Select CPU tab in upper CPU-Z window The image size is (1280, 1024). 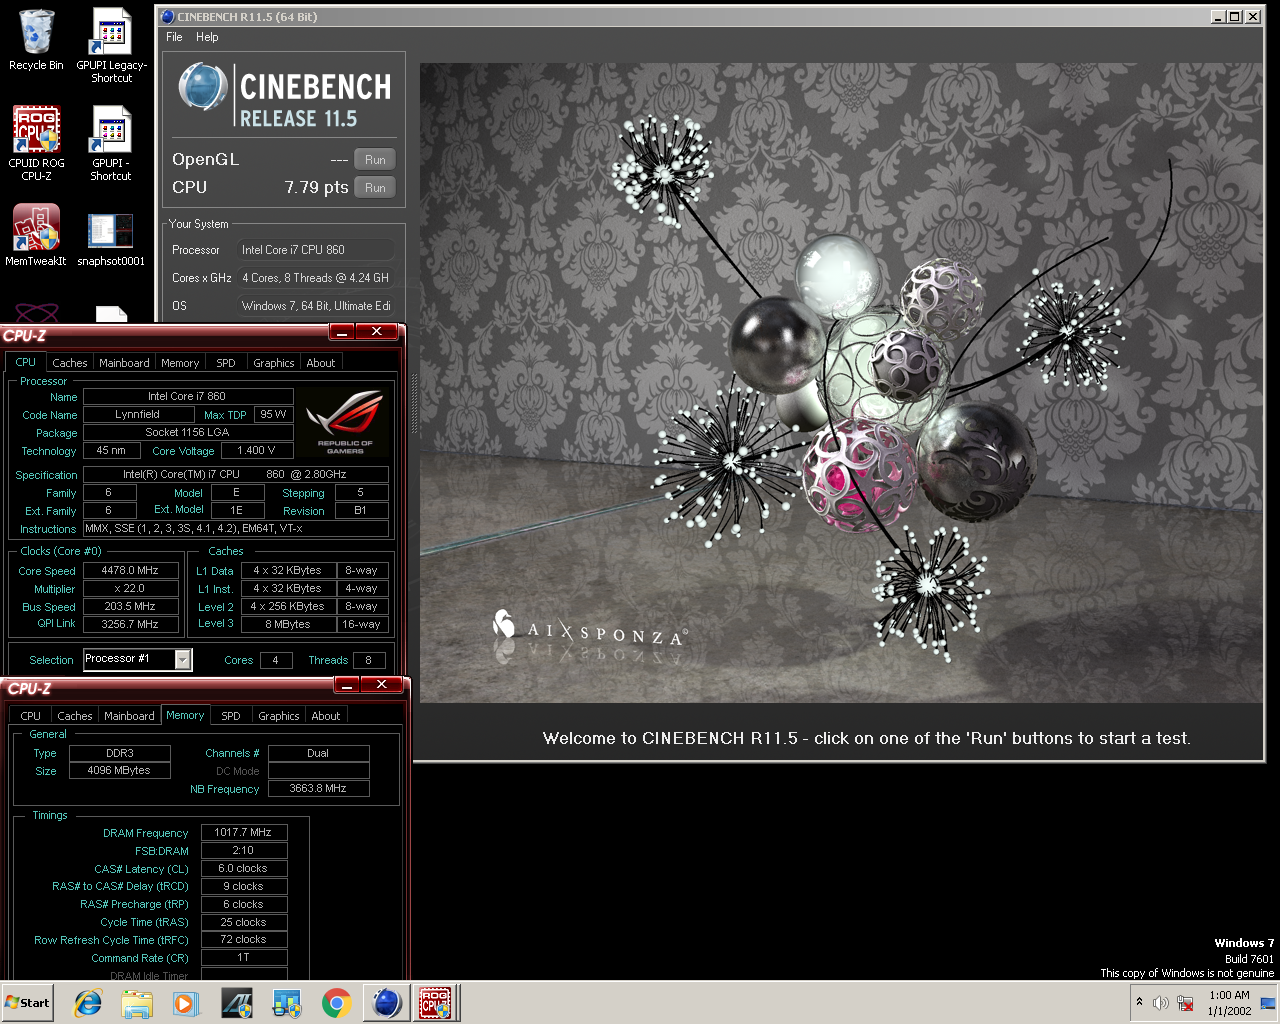point(26,362)
